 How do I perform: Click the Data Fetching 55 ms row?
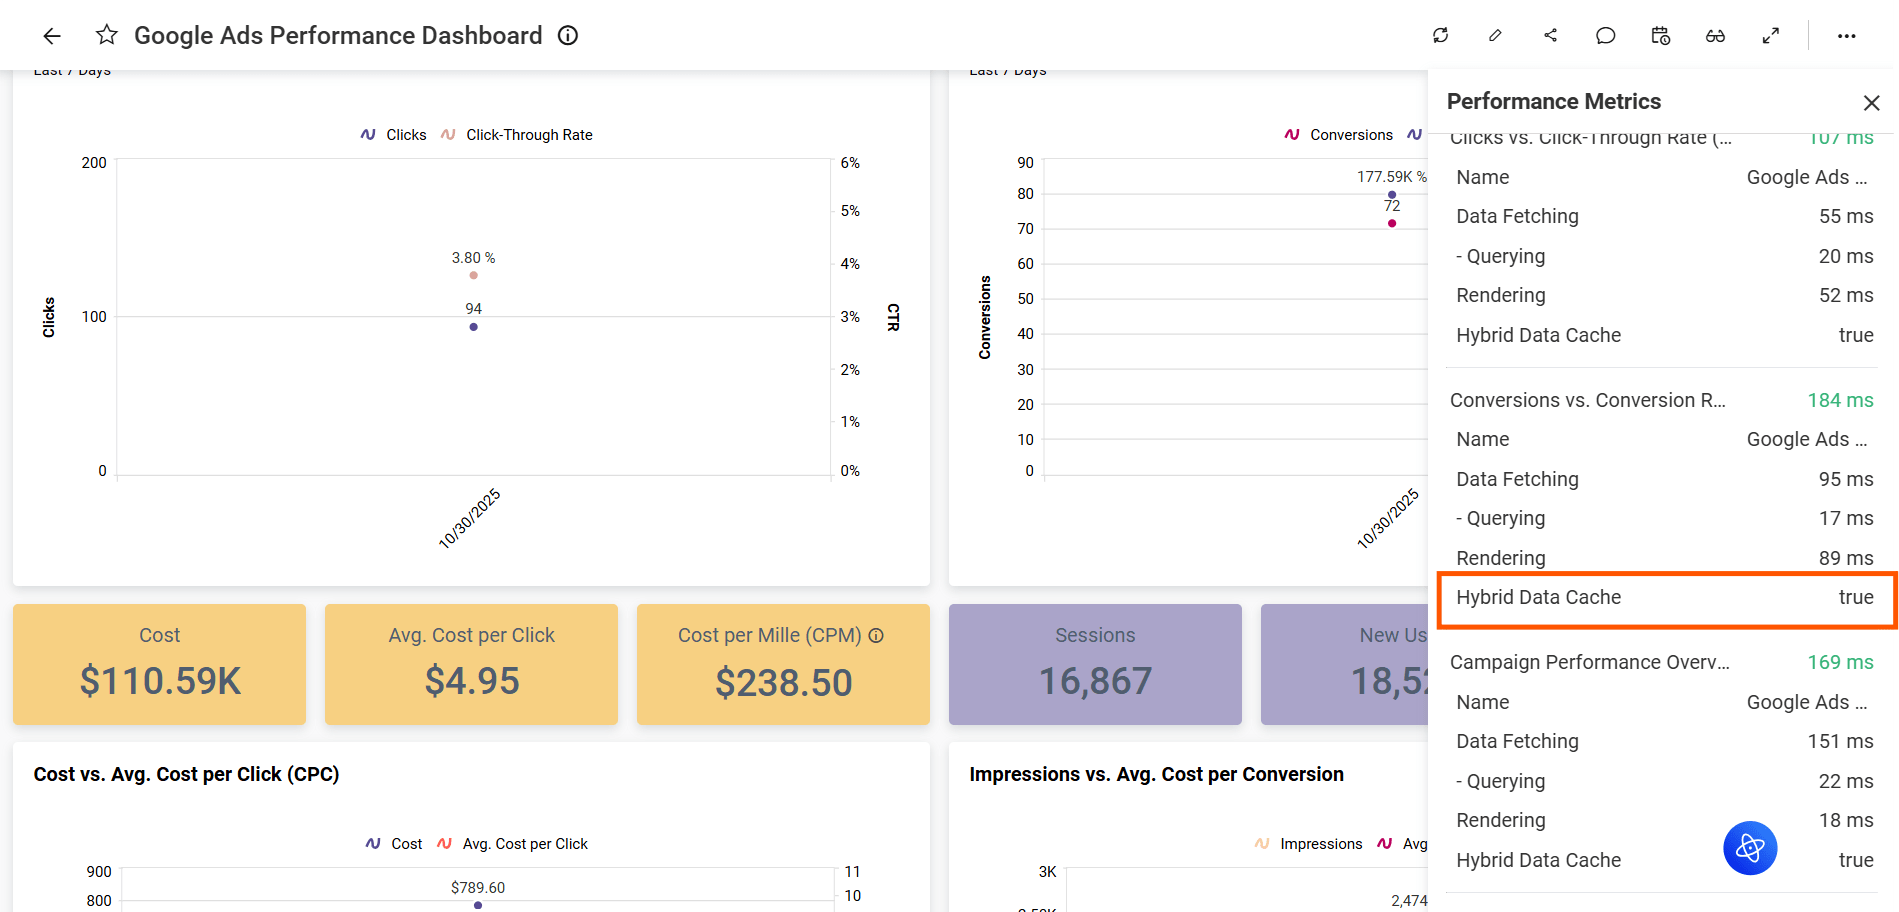[1664, 216]
